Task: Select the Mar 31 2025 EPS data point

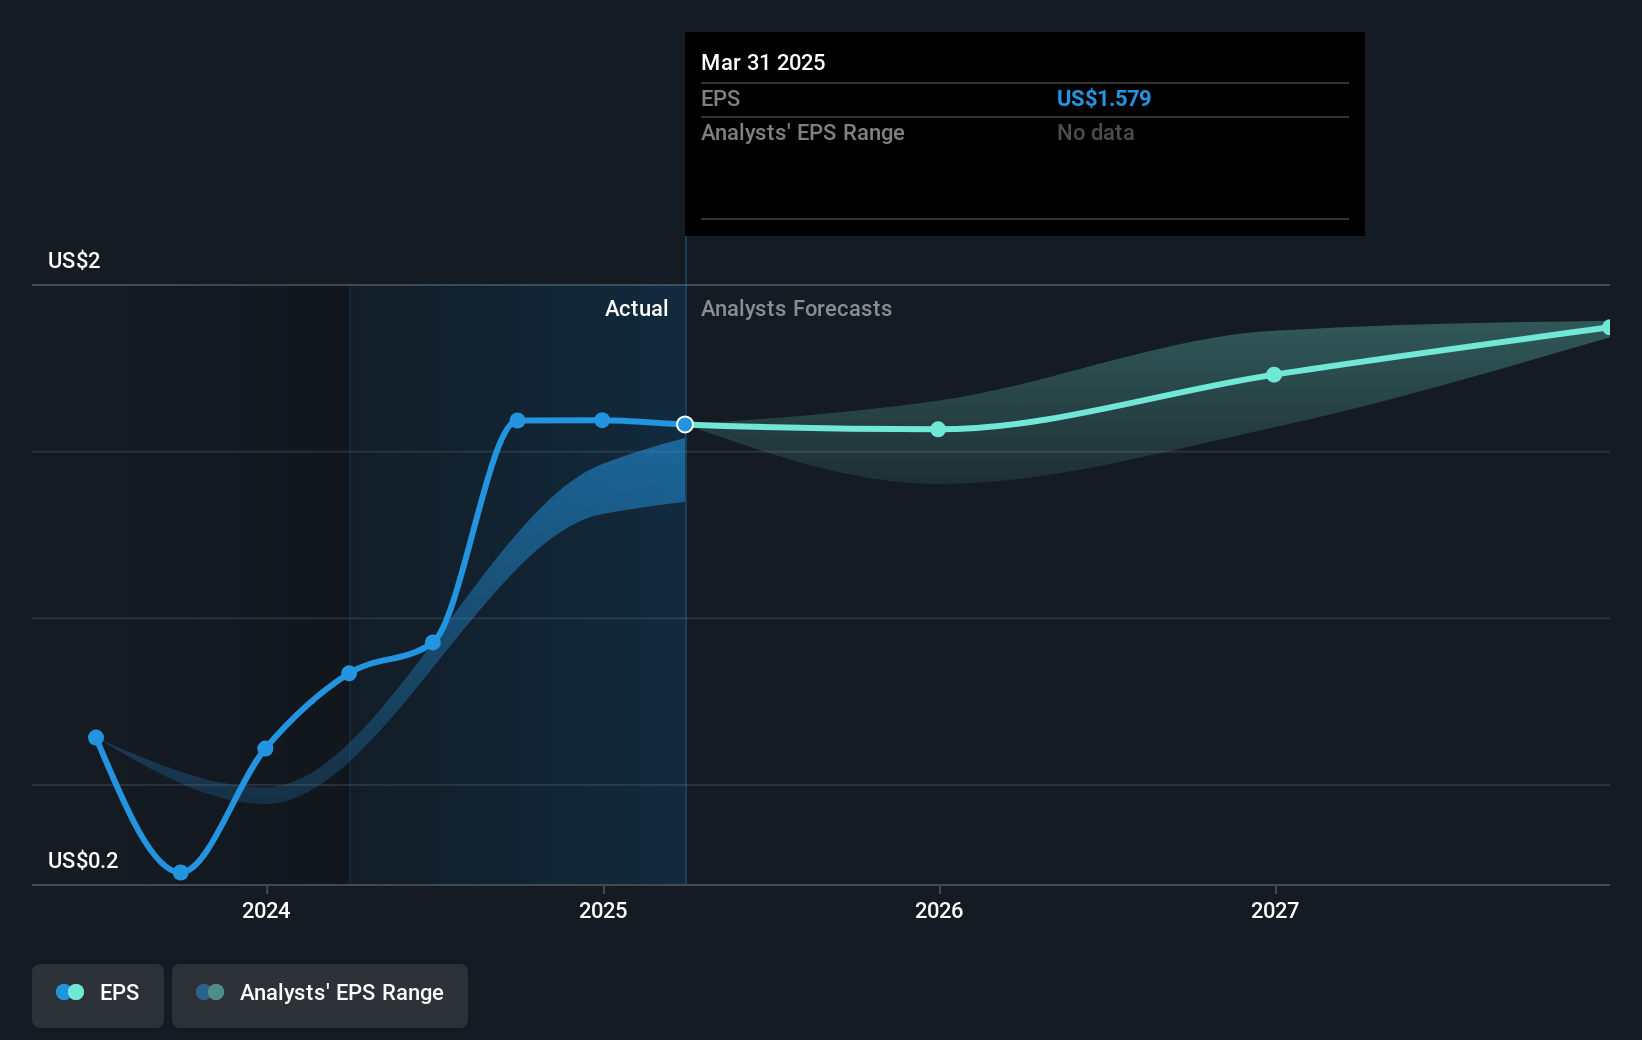Action: click(685, 425)
